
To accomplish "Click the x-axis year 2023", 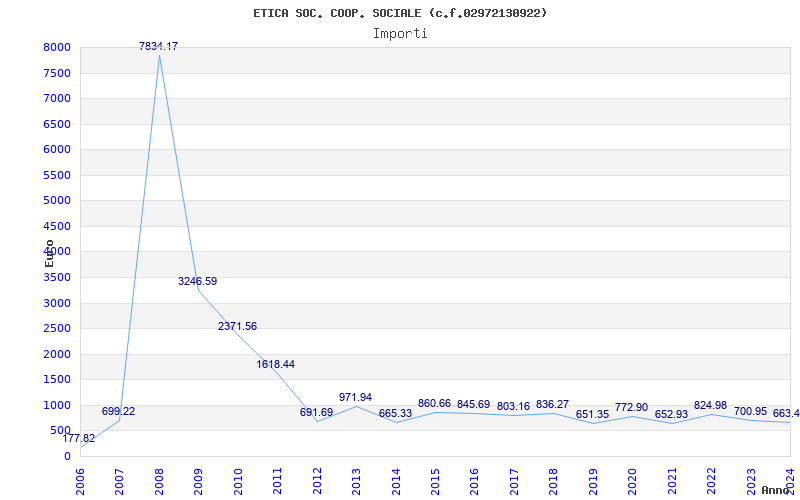I will click(751, 482).
